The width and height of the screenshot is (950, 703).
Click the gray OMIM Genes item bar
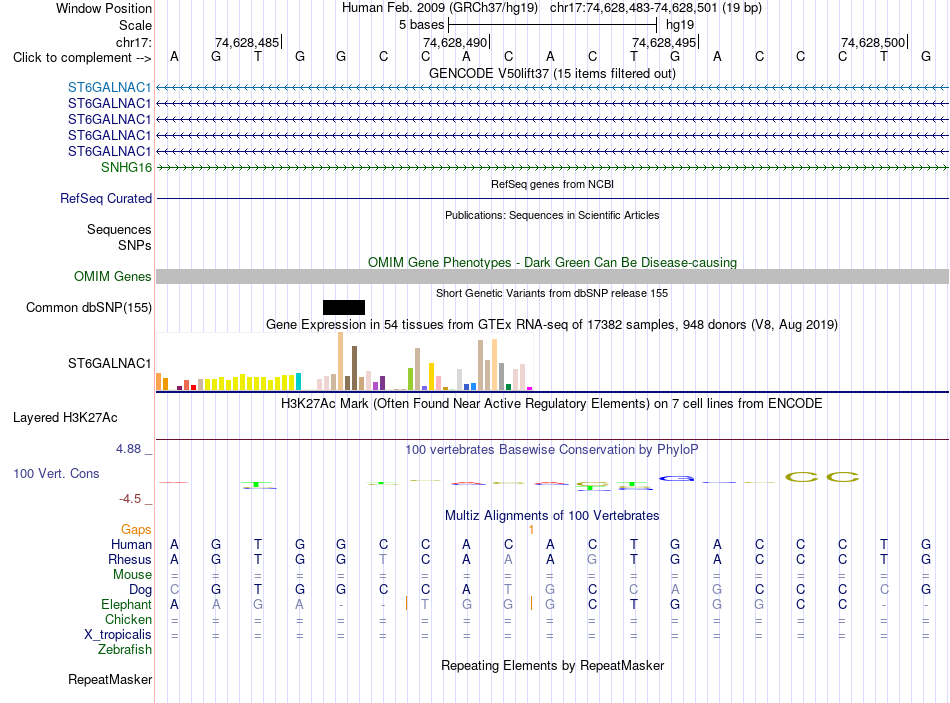pyautogui.click(x=552, y=276)
